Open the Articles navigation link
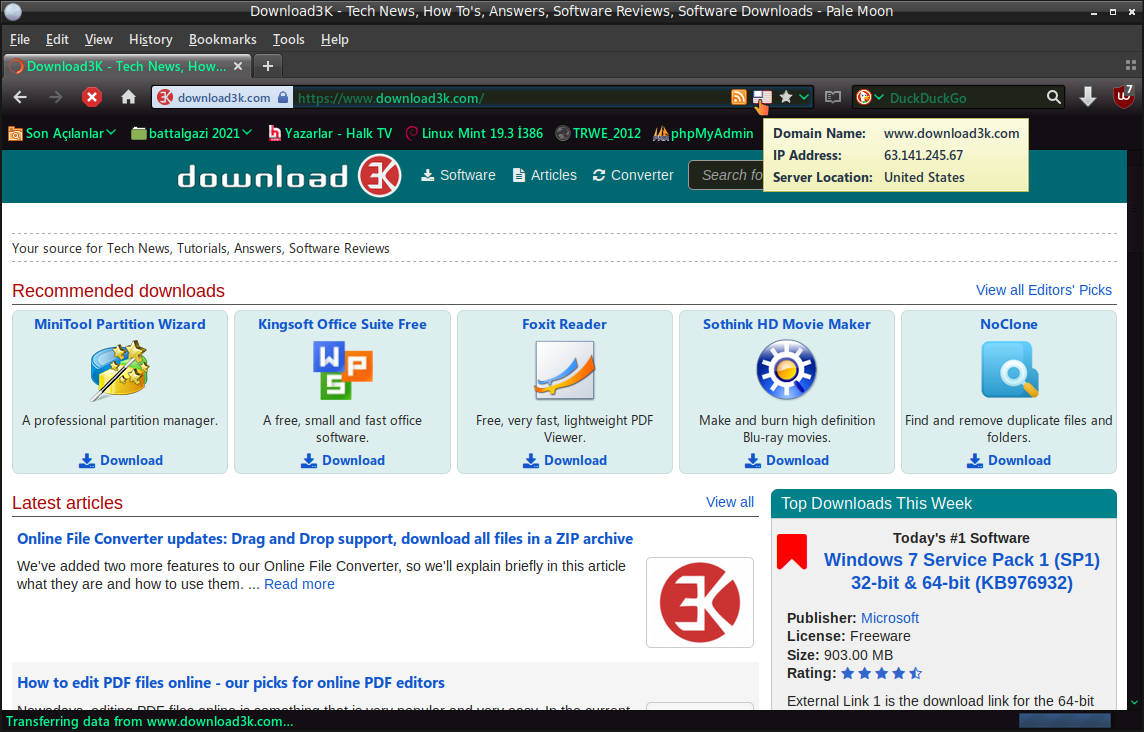 tap(544, 175)
